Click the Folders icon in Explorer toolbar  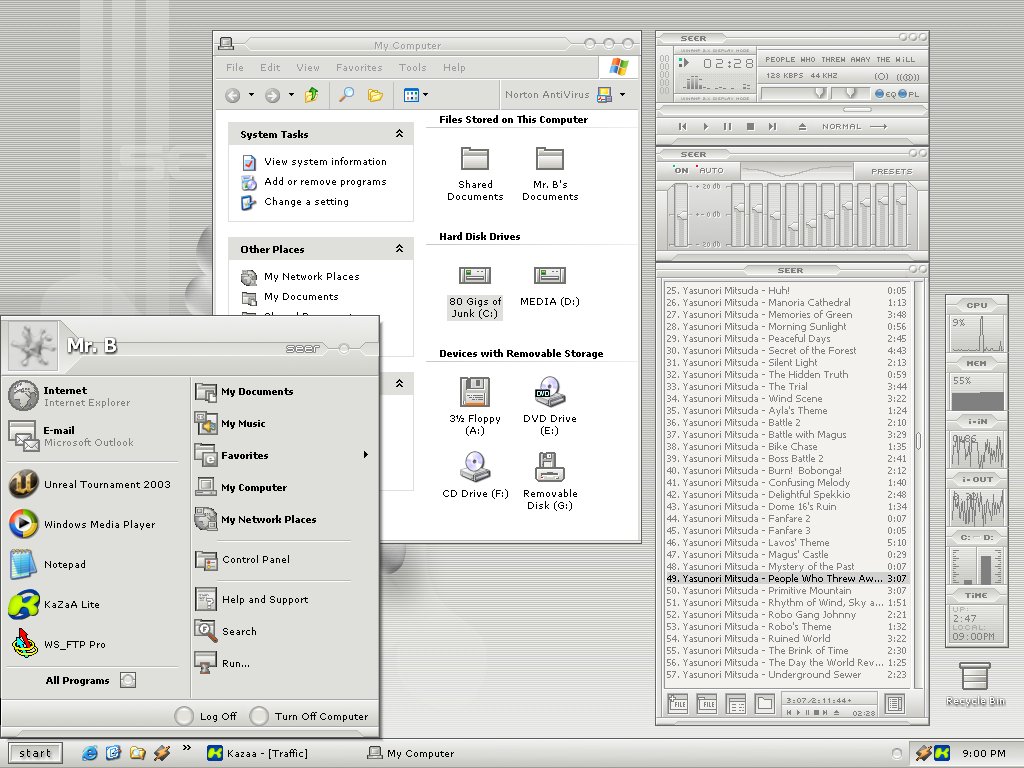(x=375, y=95)
